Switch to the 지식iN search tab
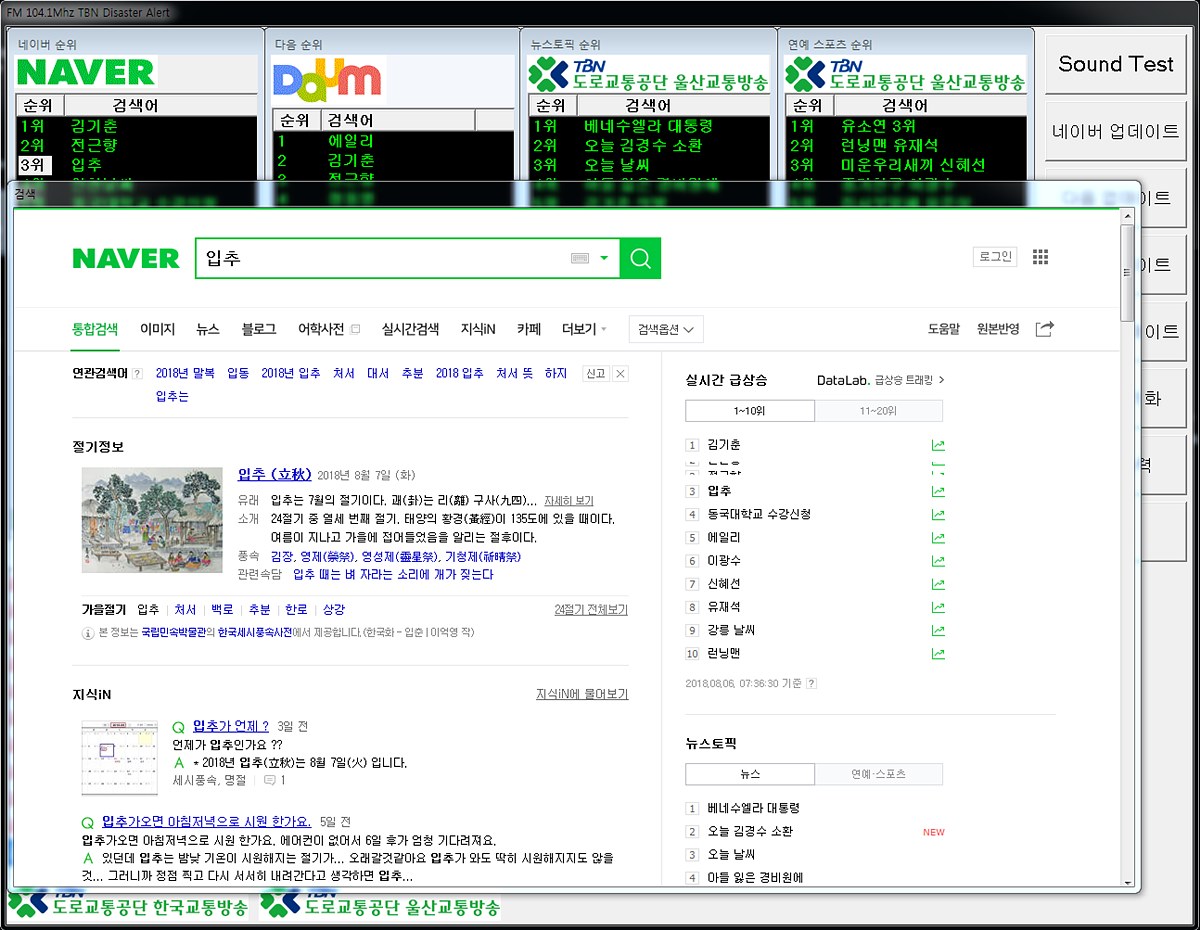The width and height of the screenshot is (1200, 930). pos(478,329)
